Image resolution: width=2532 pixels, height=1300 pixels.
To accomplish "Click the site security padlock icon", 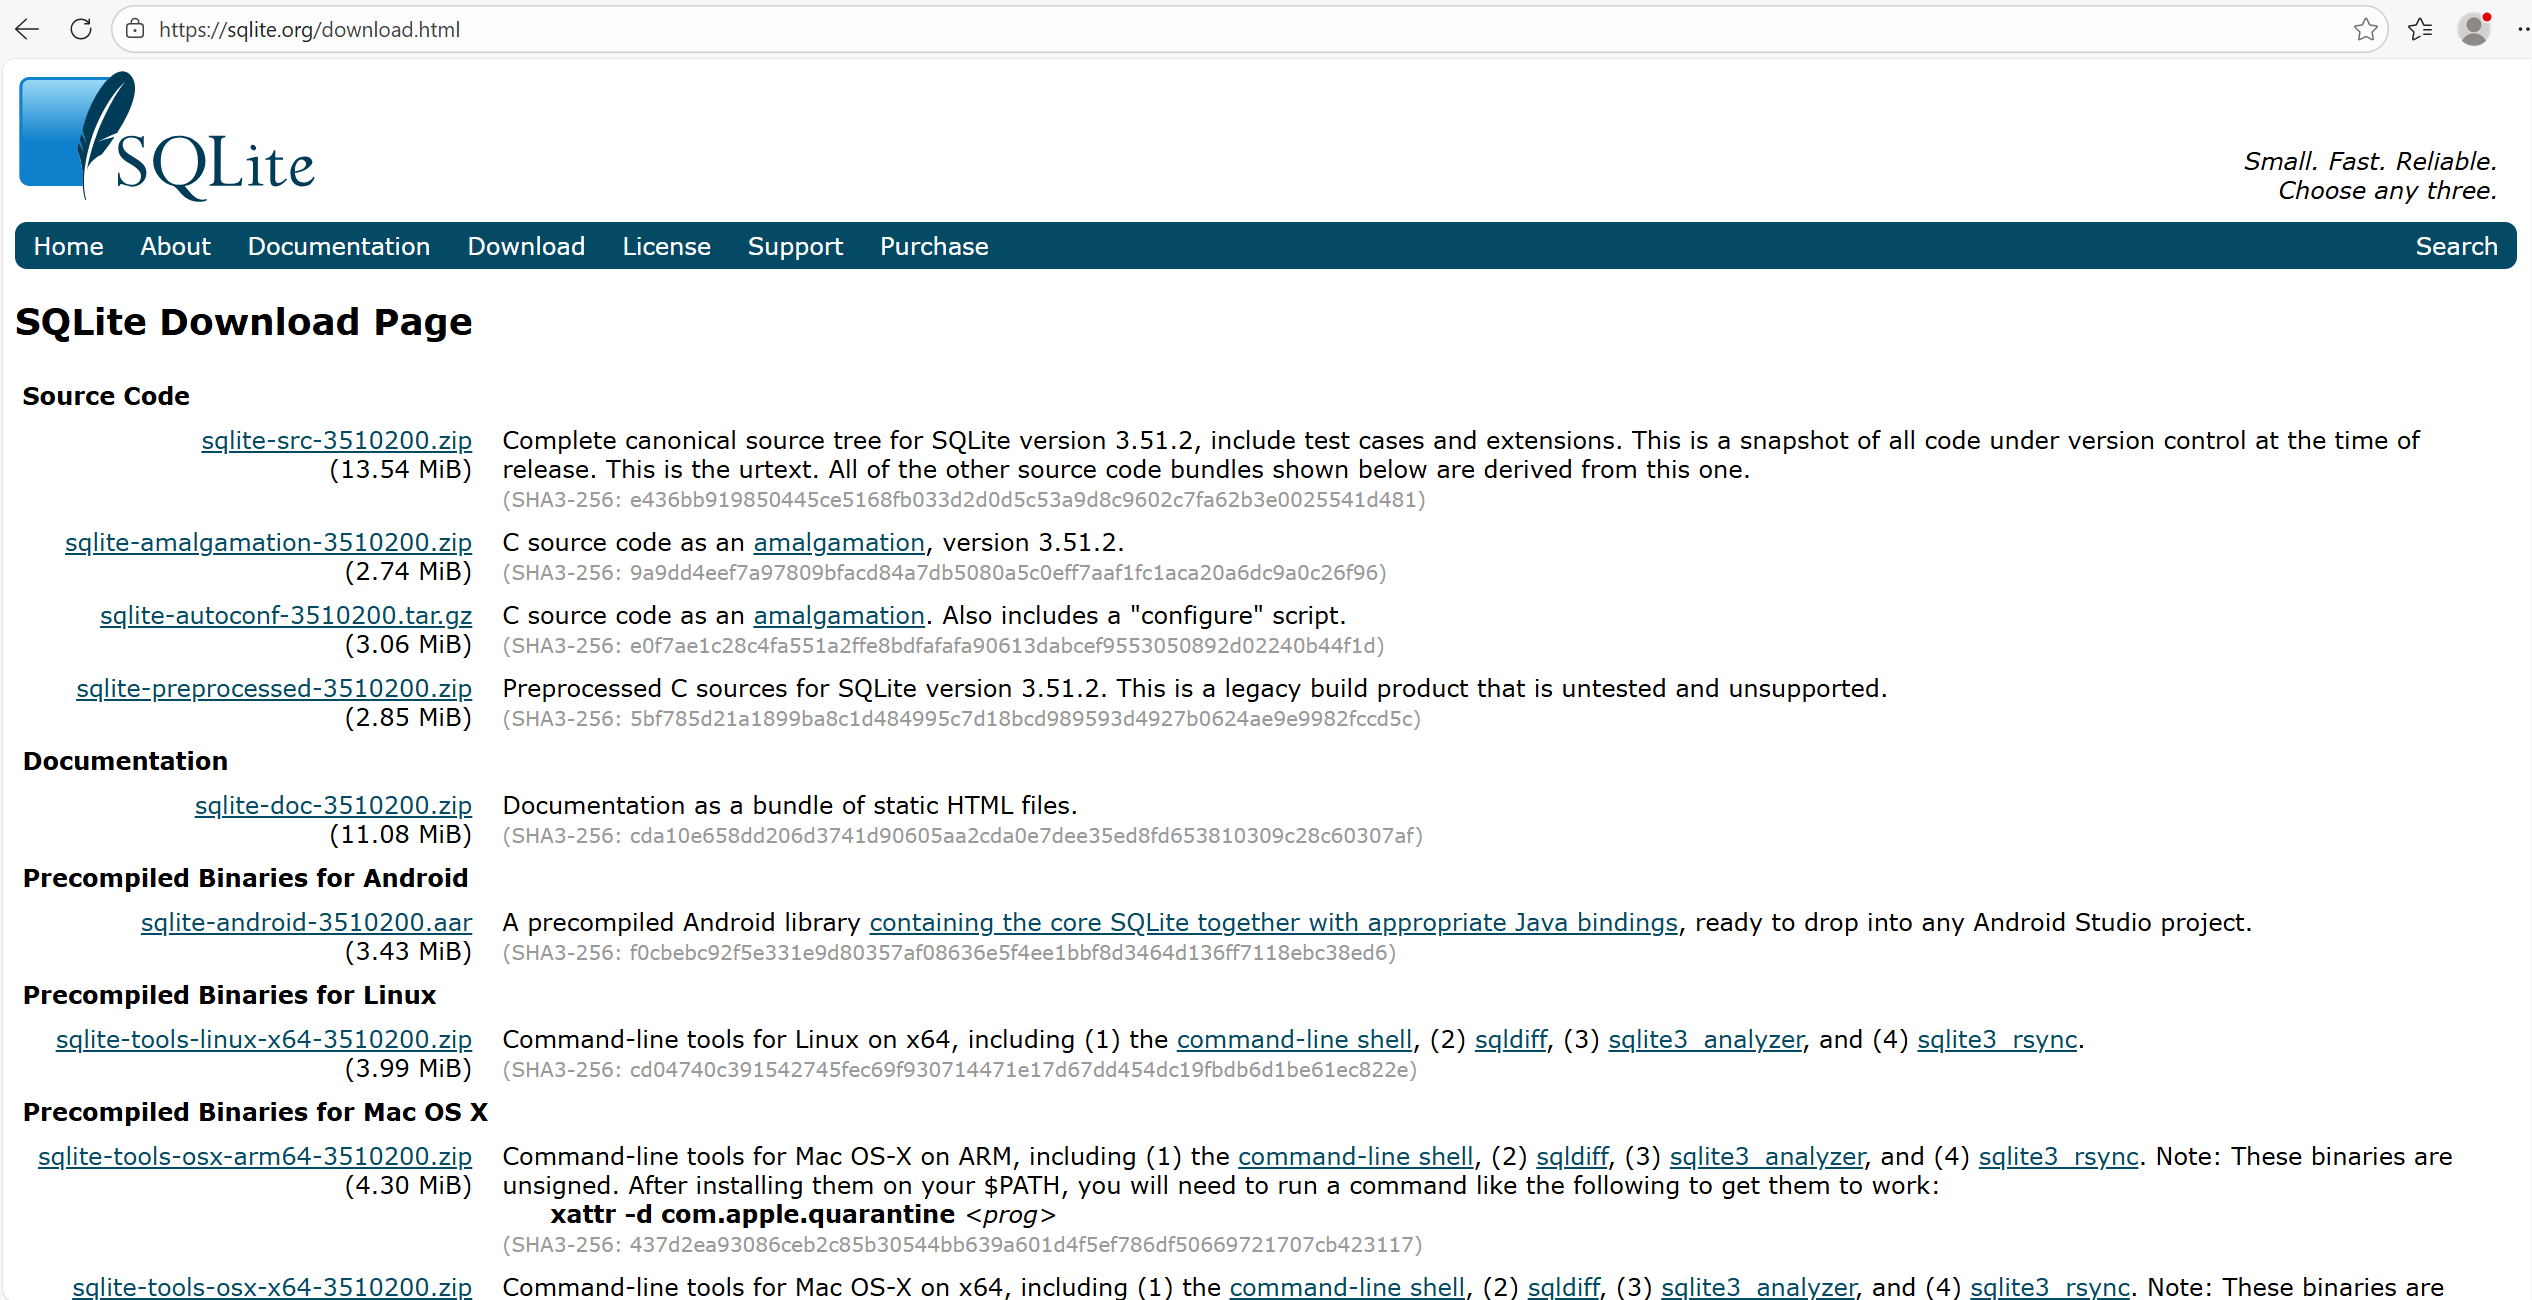I will [134, 29].
